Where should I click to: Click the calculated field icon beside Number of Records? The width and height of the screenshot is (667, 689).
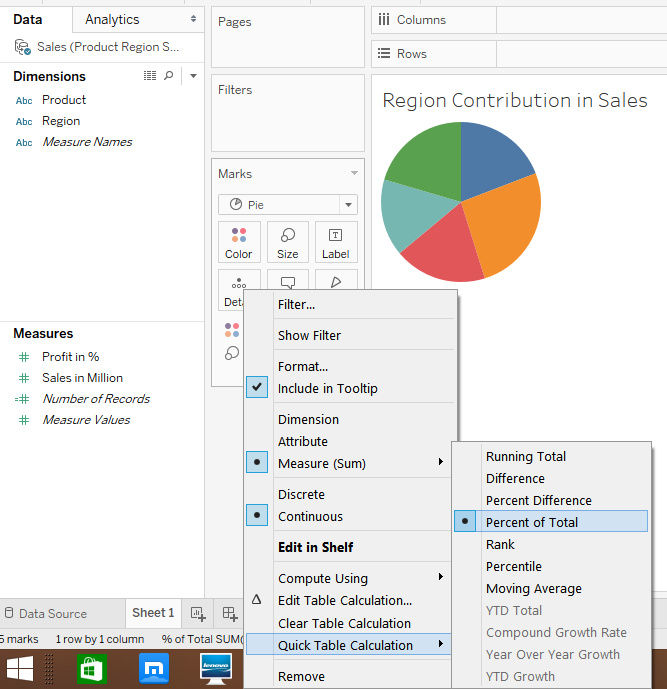click(x=22, y=399)
